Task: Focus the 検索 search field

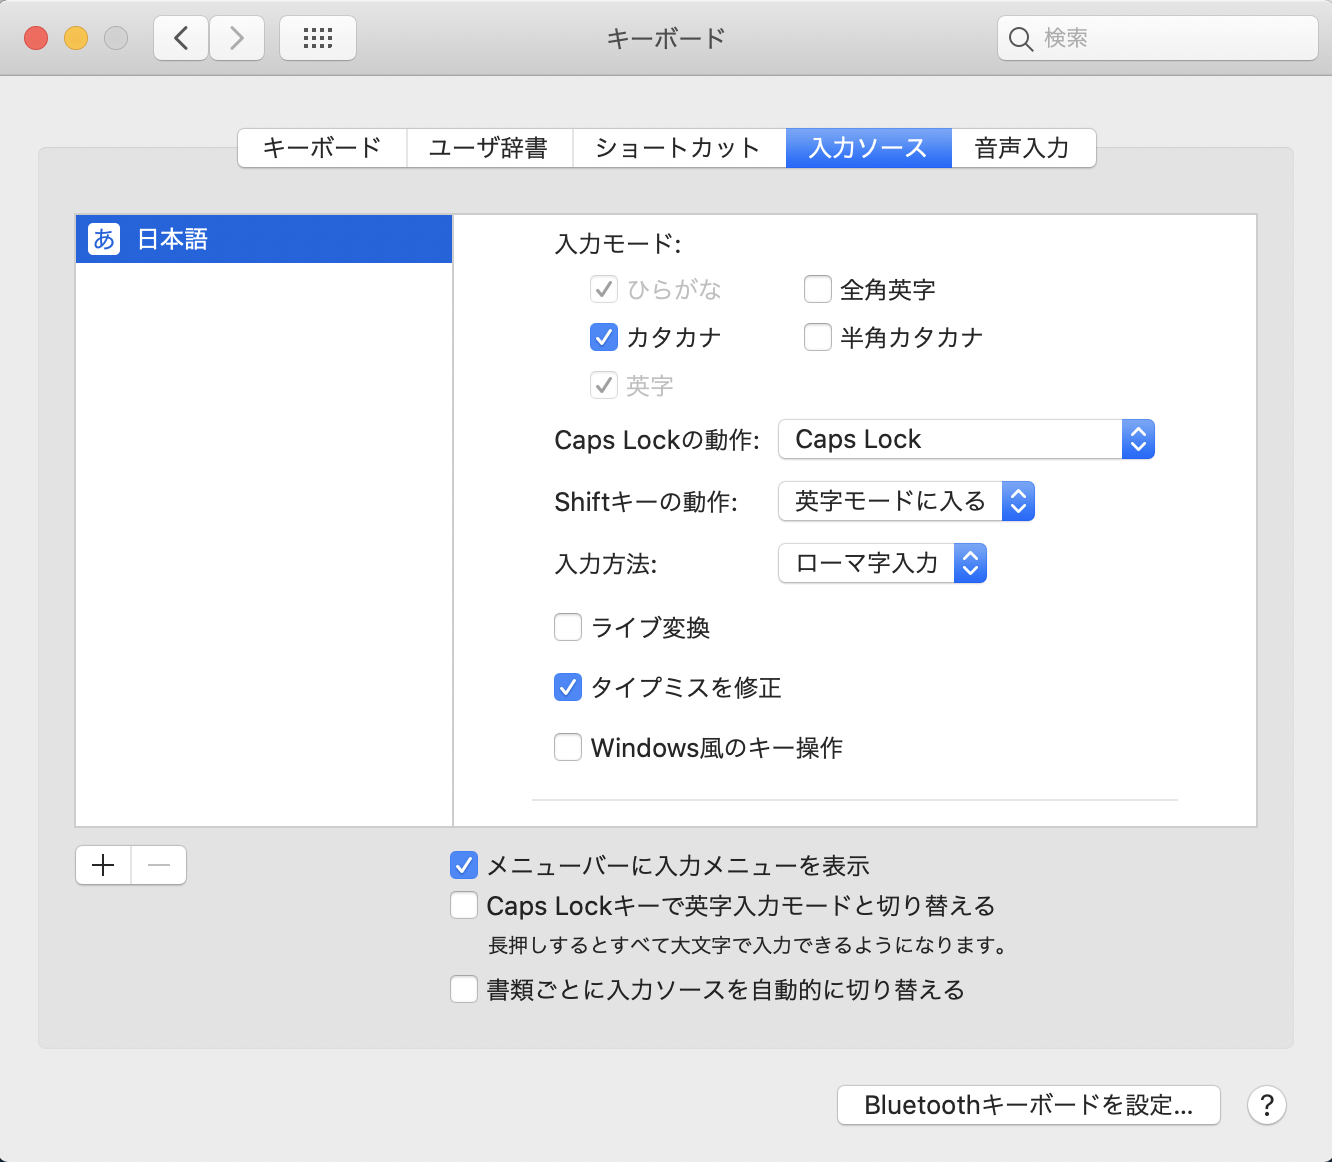Action: click(x=1157, y=38)
